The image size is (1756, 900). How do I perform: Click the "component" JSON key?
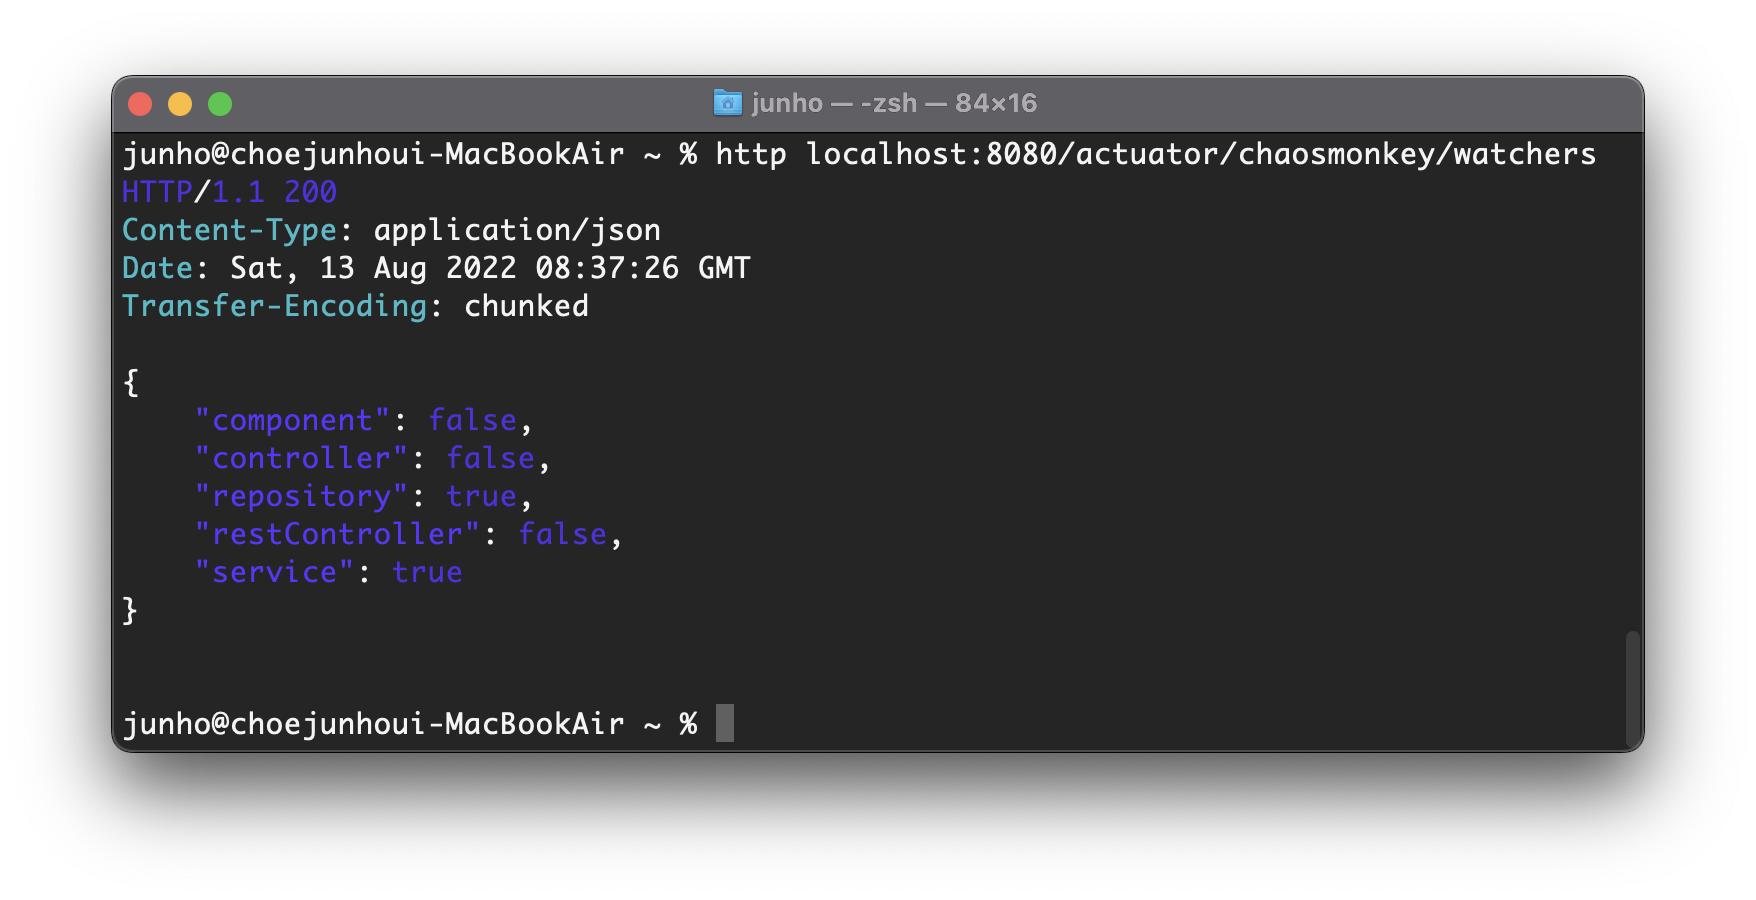point(292,420)
